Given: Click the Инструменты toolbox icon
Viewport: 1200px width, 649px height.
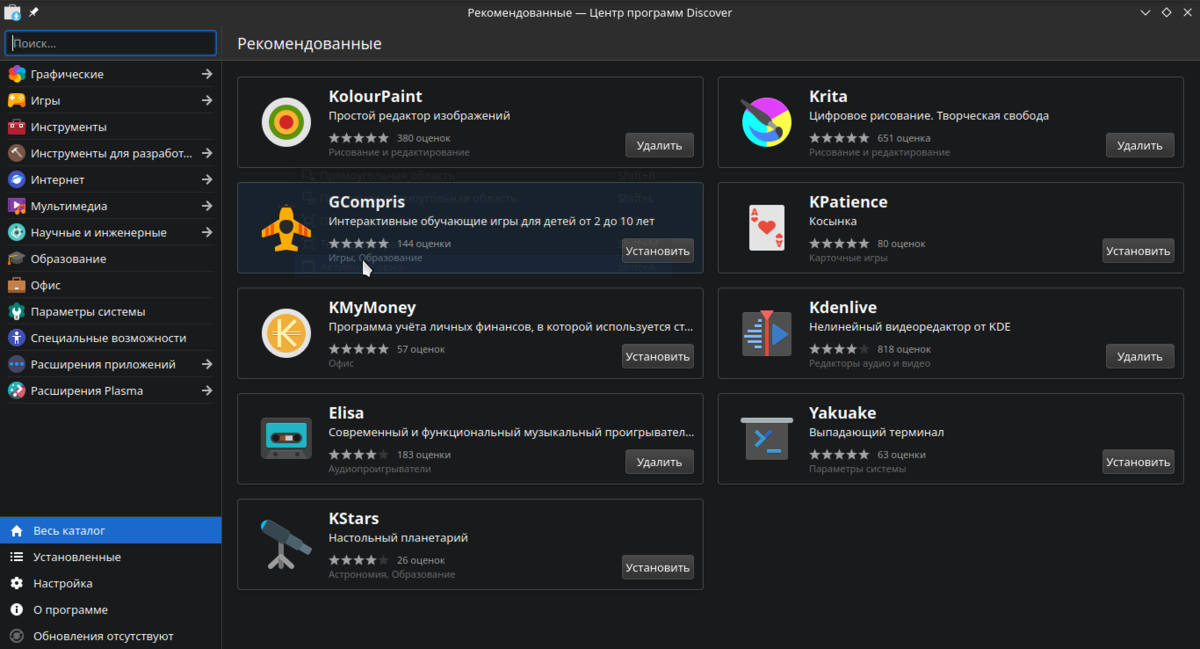Looking at the screenshot, I should [16, 127].
